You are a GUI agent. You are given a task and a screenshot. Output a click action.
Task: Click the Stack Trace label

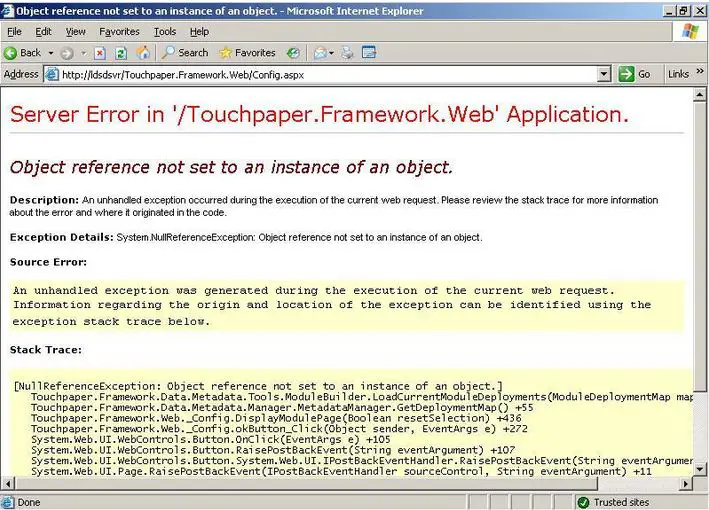pos(46,350)
